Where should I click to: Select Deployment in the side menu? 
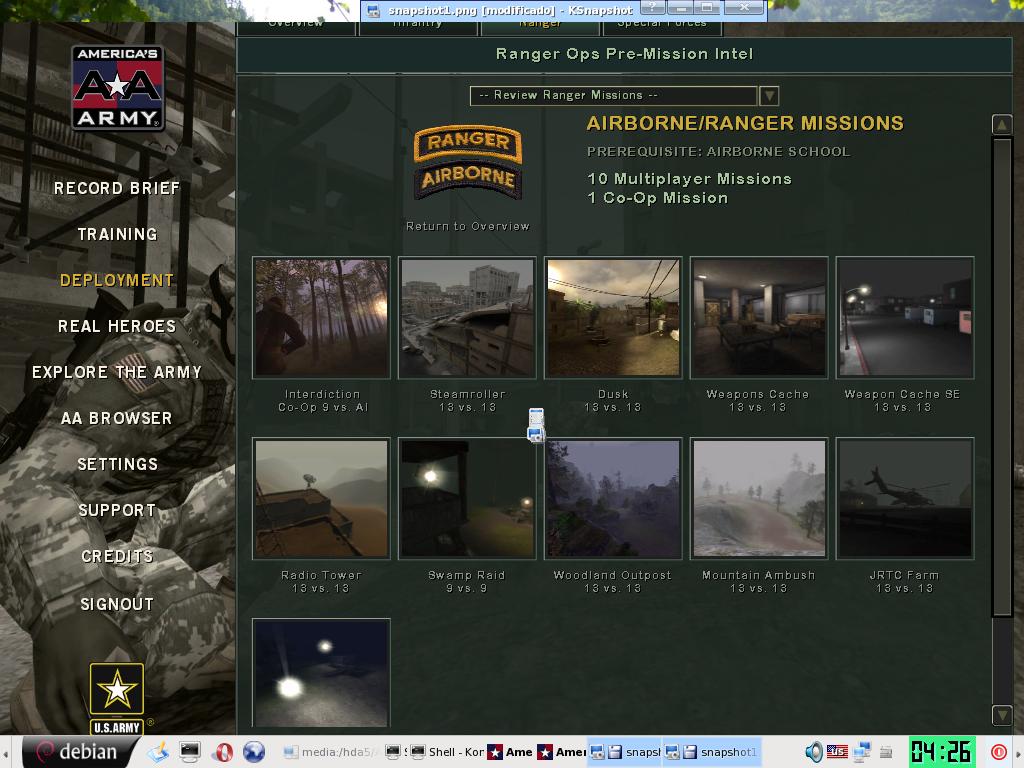click(117, 281)
